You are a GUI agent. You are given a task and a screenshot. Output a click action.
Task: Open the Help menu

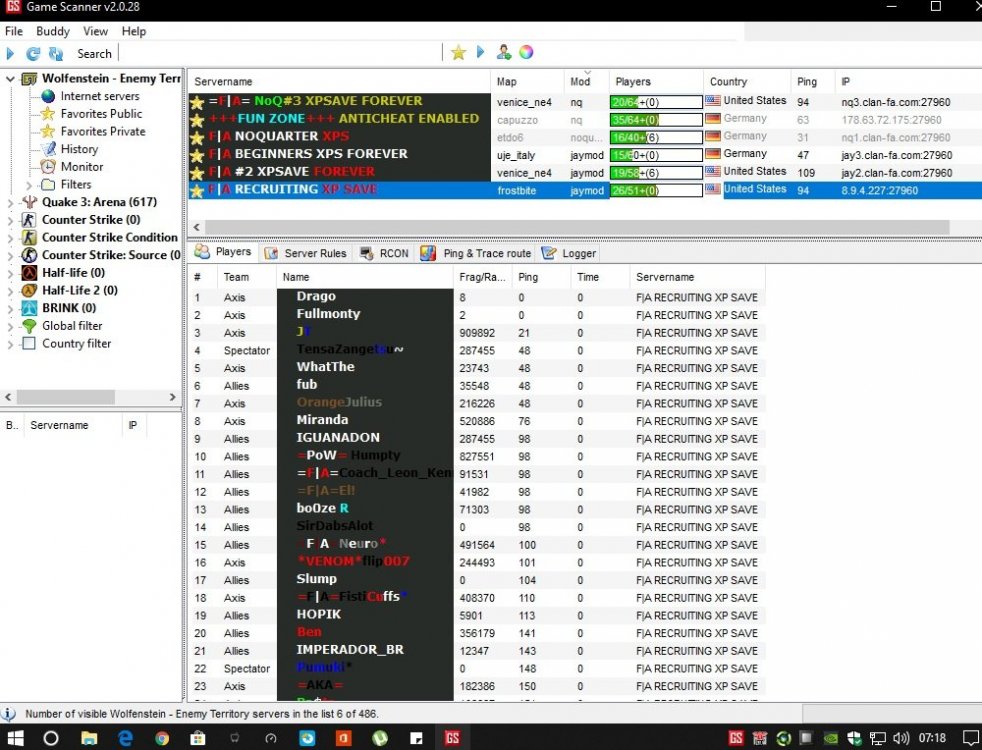click(133, 31)
